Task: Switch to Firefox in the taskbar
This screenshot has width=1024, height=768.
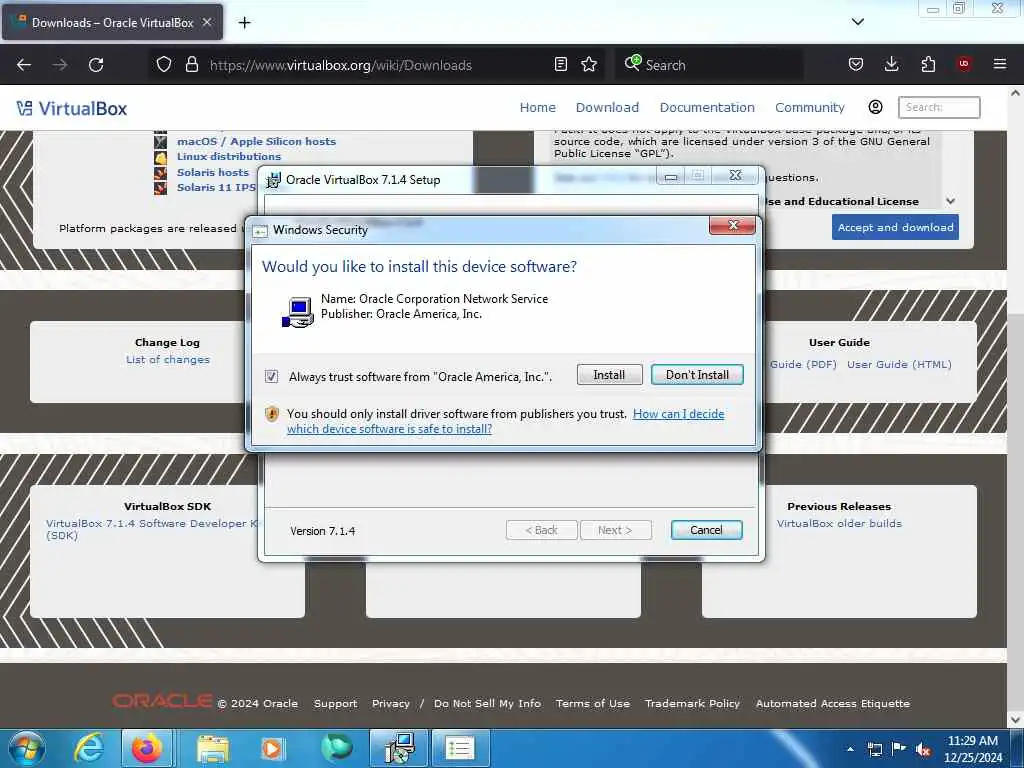Action: 147,748
